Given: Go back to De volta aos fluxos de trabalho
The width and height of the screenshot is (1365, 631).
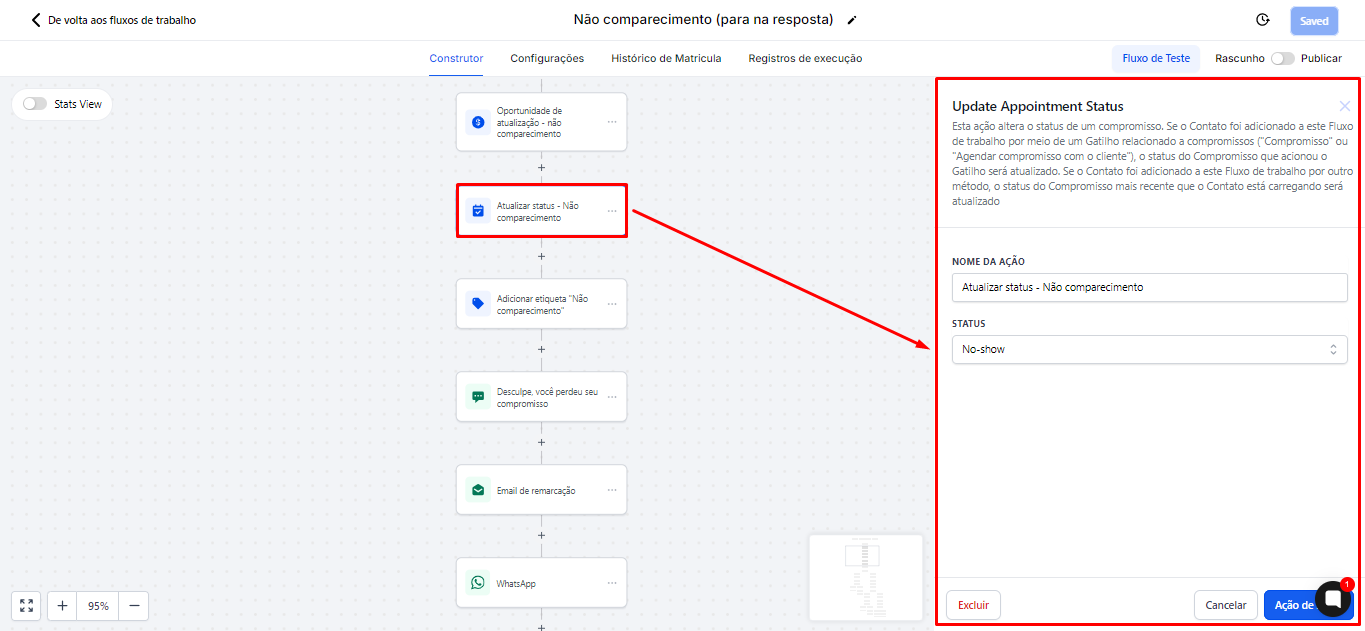Looking at the screenshot, I should click(113, 20).
